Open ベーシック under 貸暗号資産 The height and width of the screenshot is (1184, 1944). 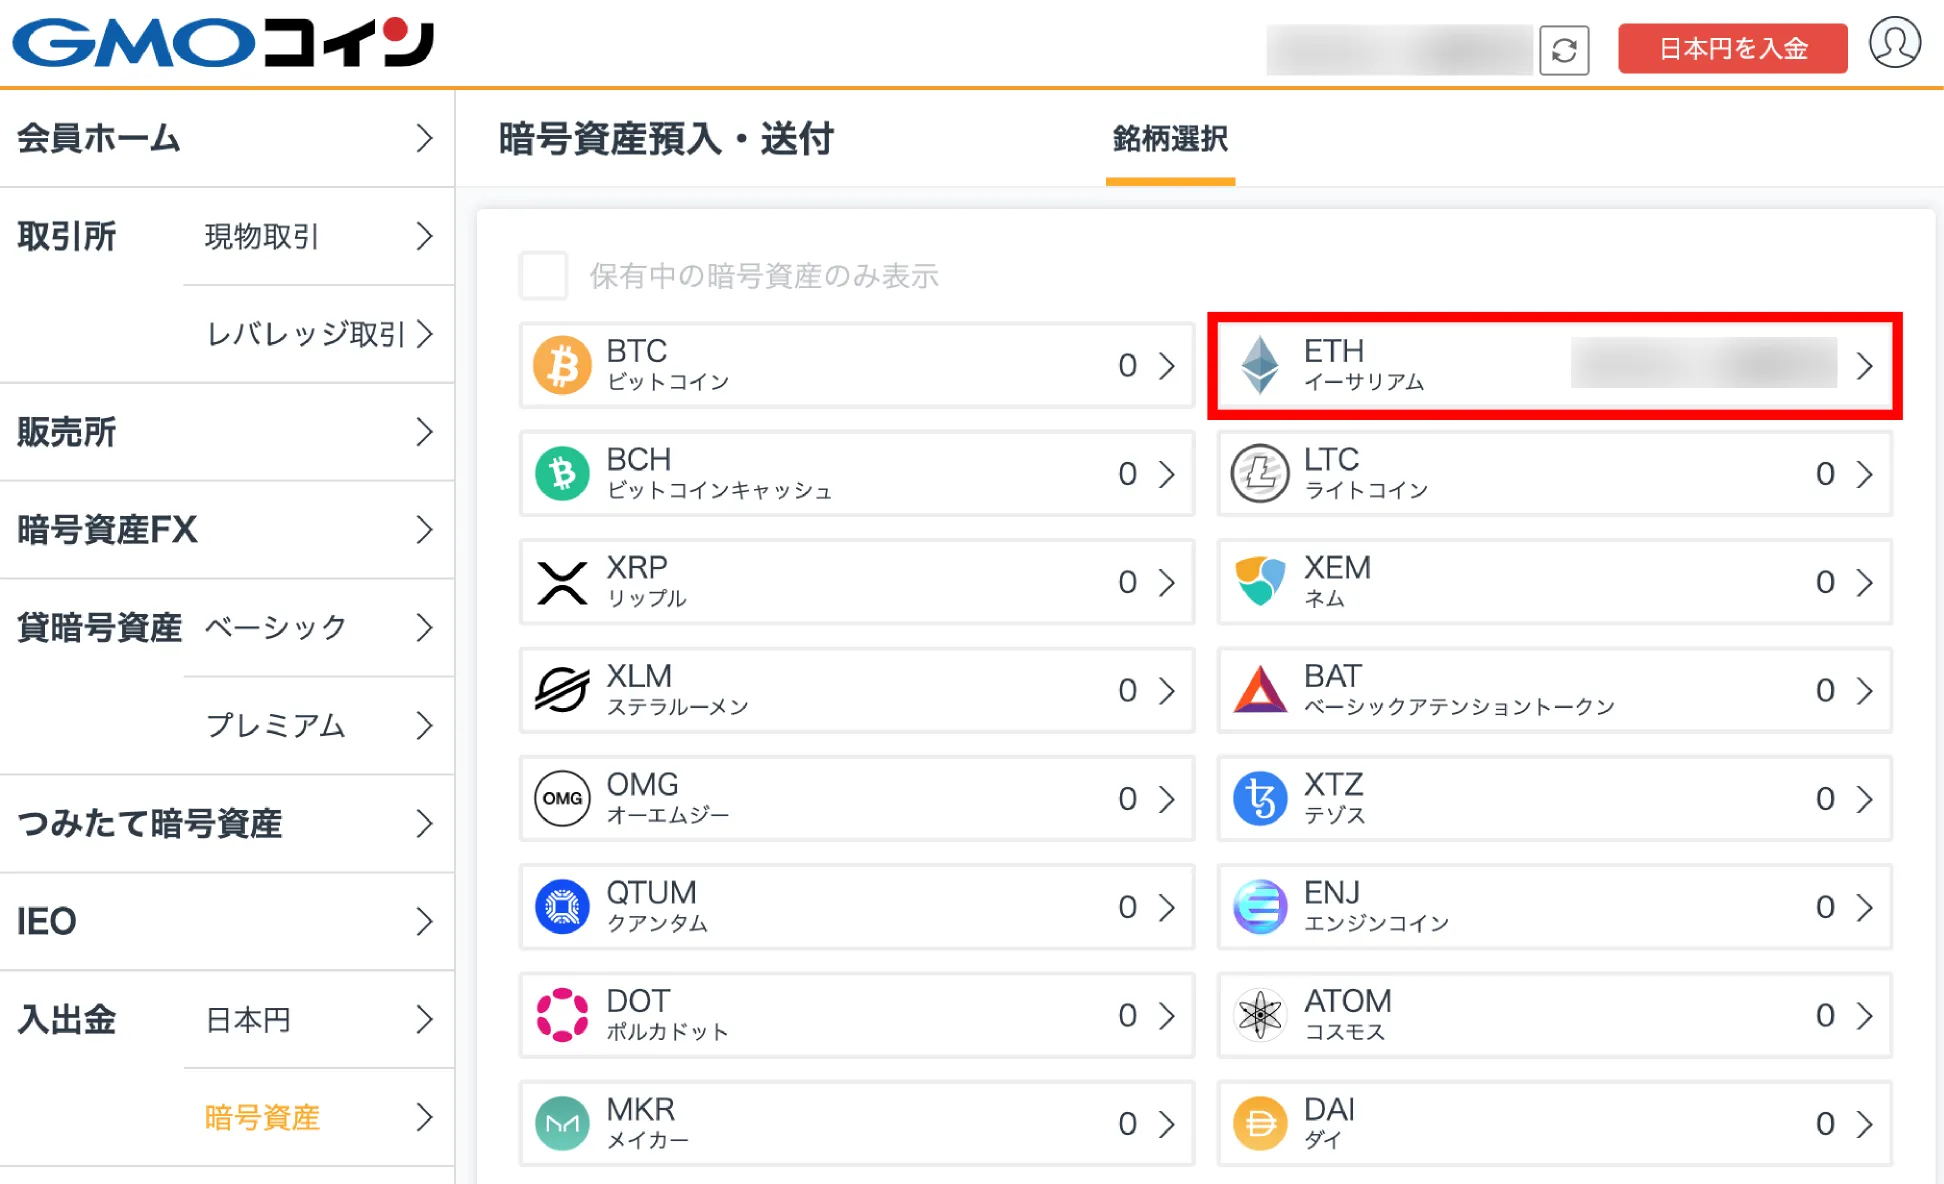(319, 628)
